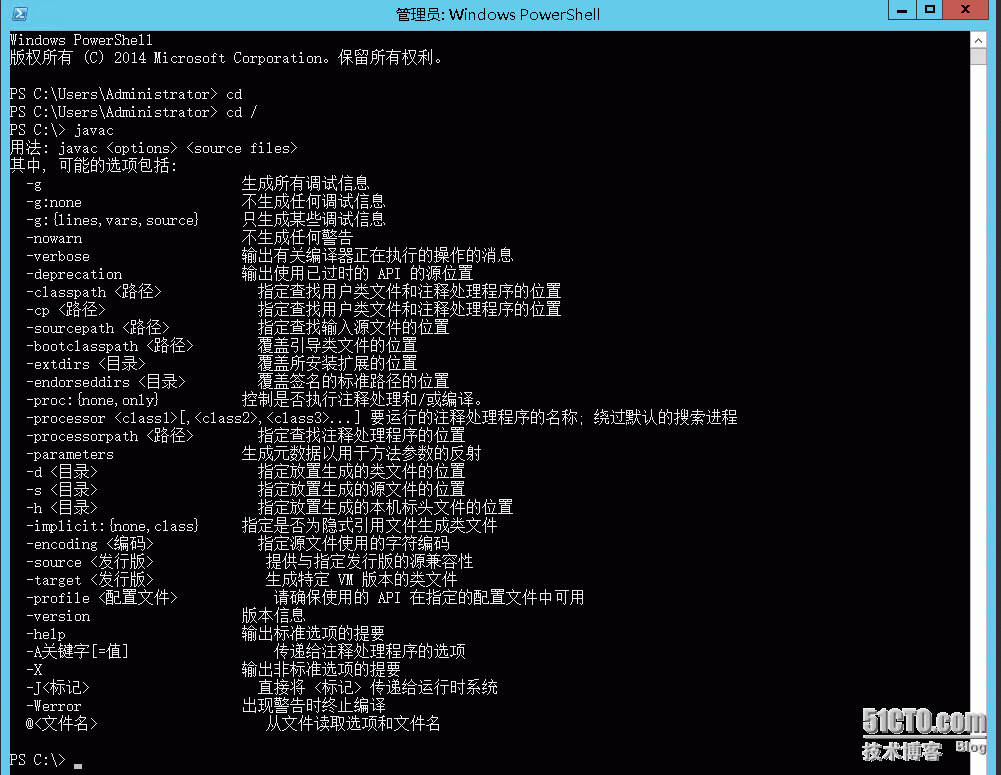Image resolution: width=1001 pixels, height=775 pixels.
Task: Click the text 'javac' command line
Action: click(62, 130)
